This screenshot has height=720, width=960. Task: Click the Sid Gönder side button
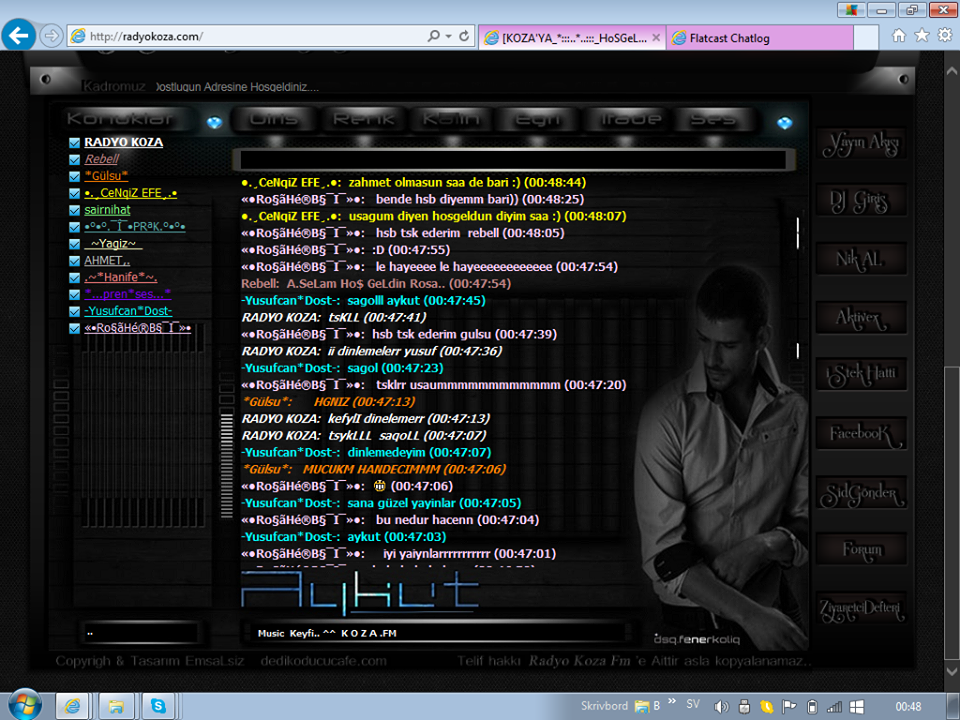coord(861,493)
